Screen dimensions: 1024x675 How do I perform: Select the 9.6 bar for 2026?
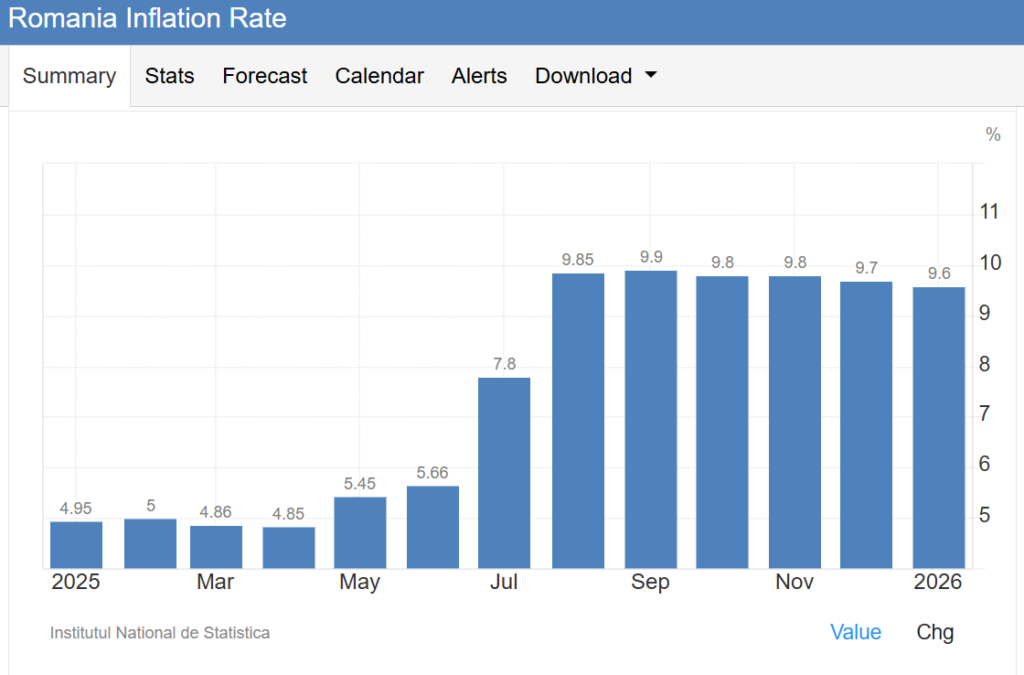point(938,428)
